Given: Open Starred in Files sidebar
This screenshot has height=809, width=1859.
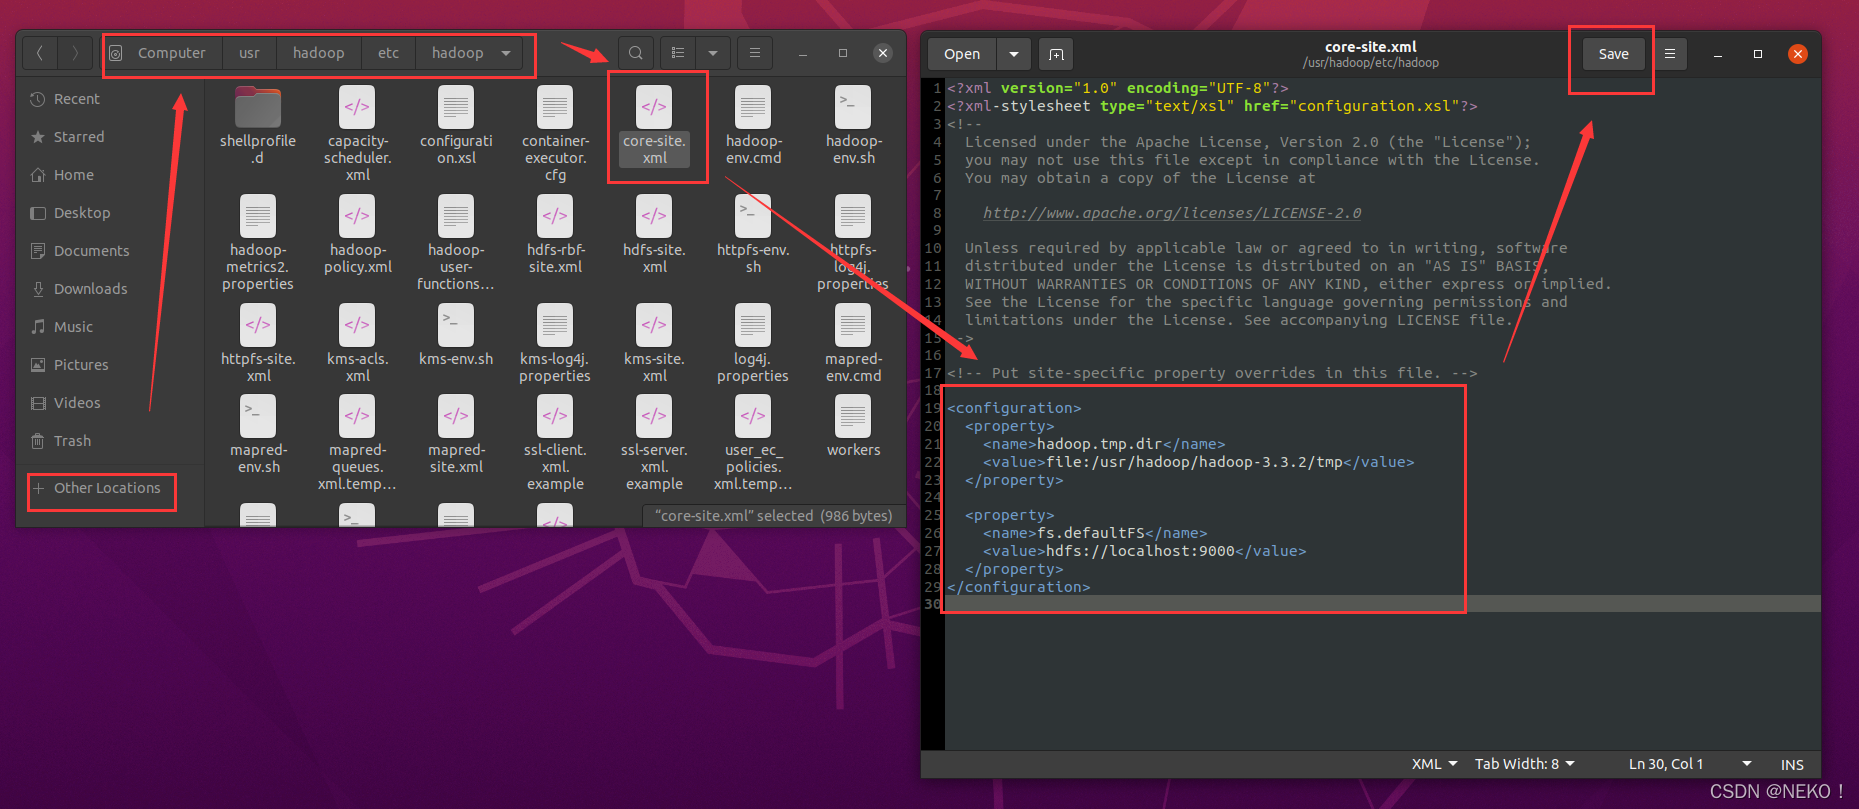Looking at the screenshot, I should tap(109, 137).
